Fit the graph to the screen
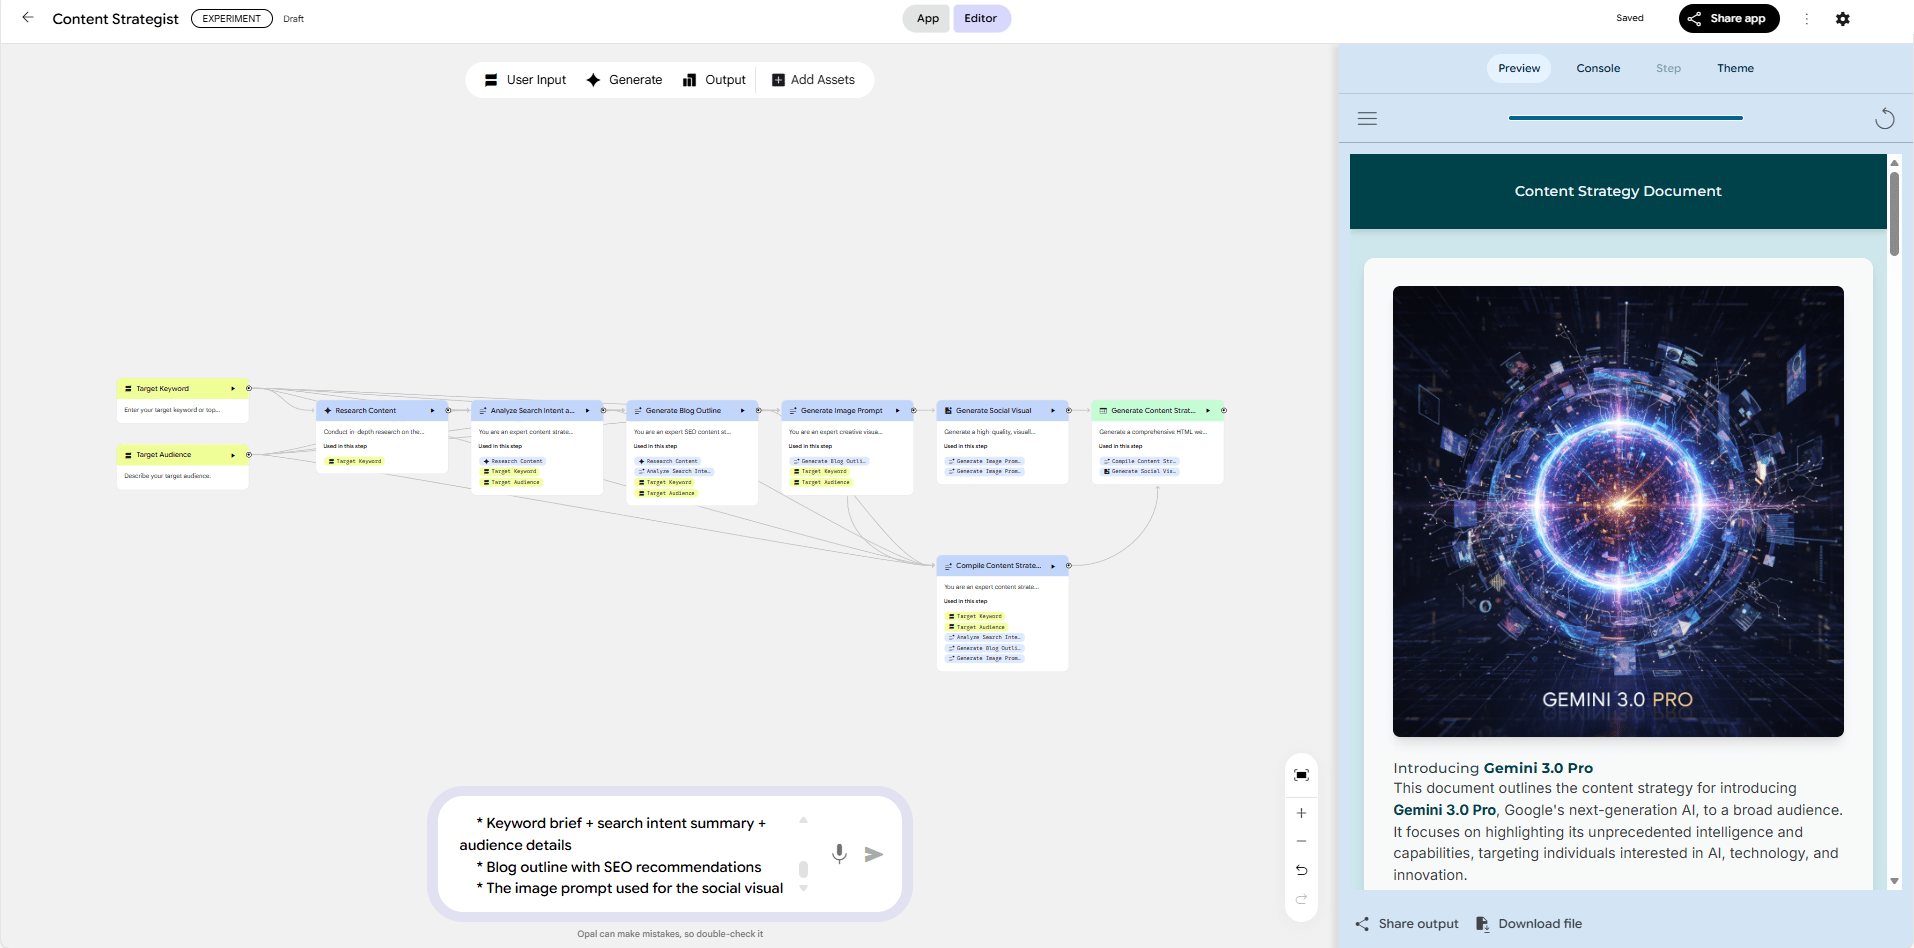Image resolution: width=1914 pixels, height=948 pixels. click(1301, 775)
